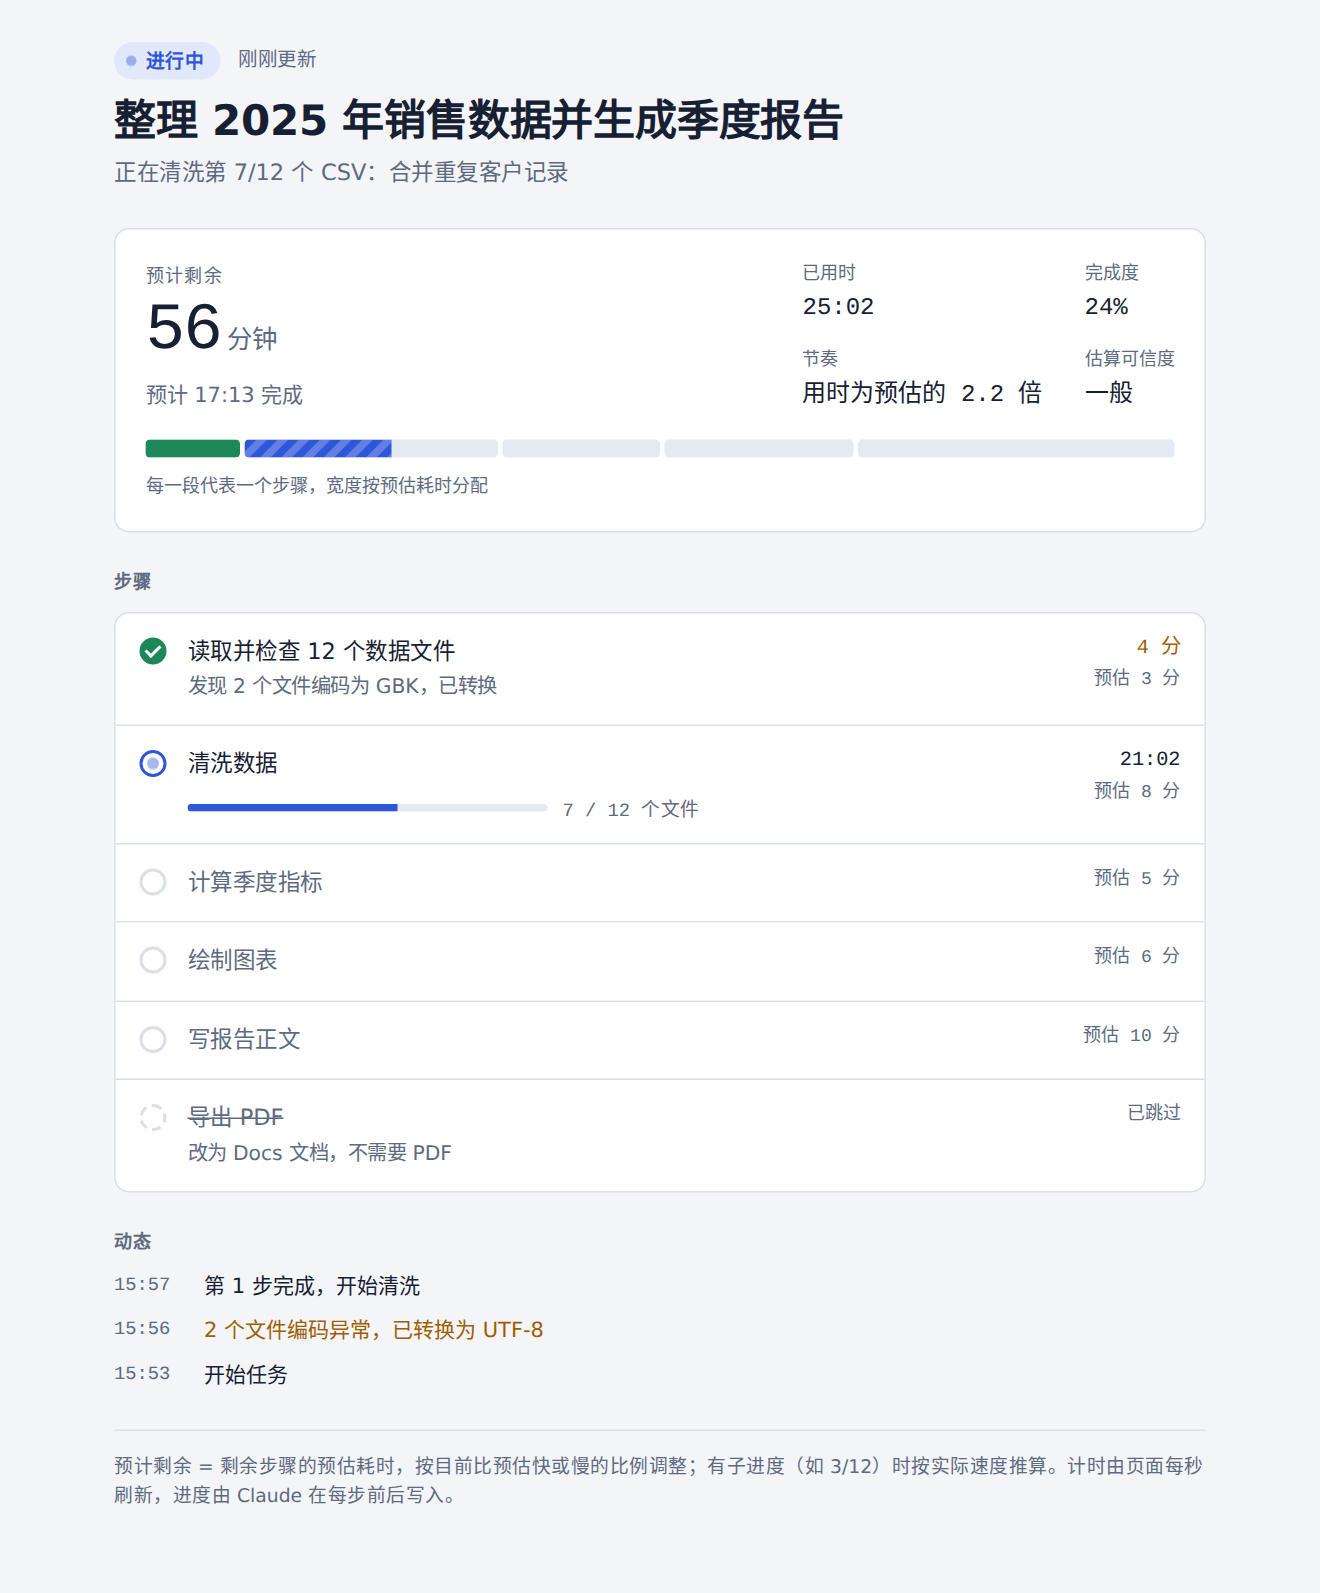Click the log entry 第 1 步完成，开始清洗
The width and height of the screenshot is (1320, 1593).
point(312,1286)
